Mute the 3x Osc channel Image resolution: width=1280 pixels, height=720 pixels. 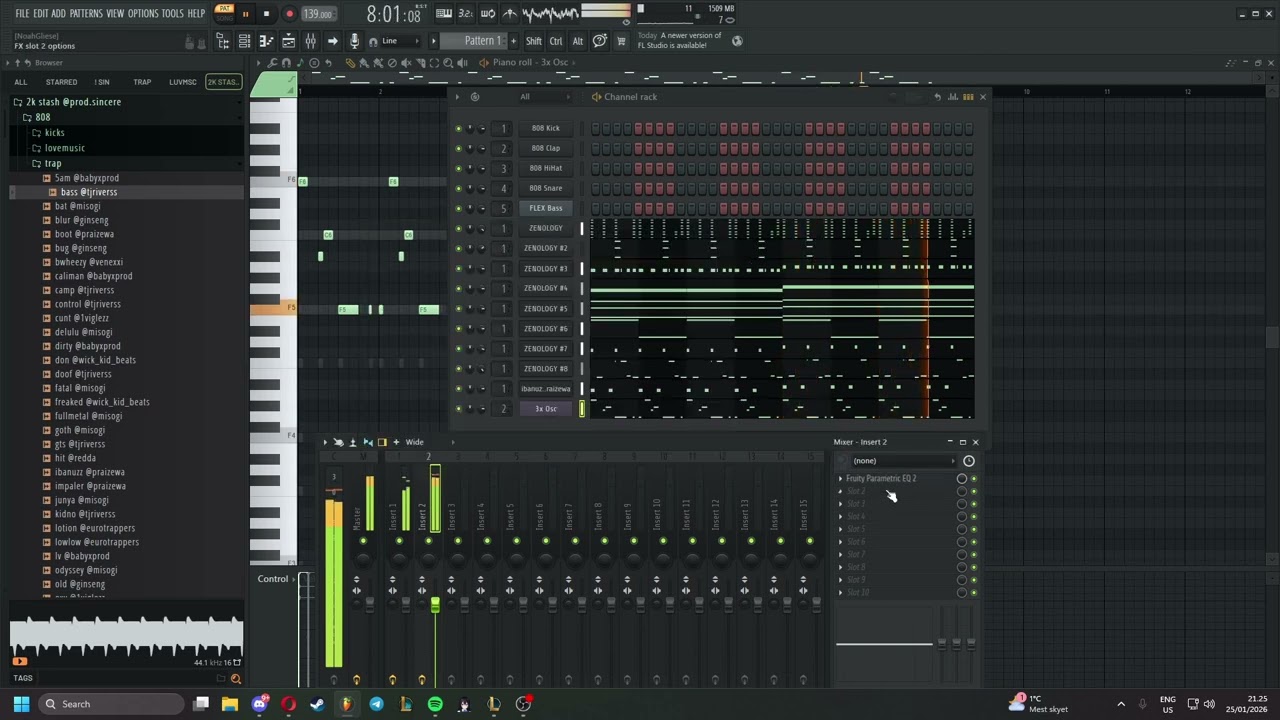458,408
